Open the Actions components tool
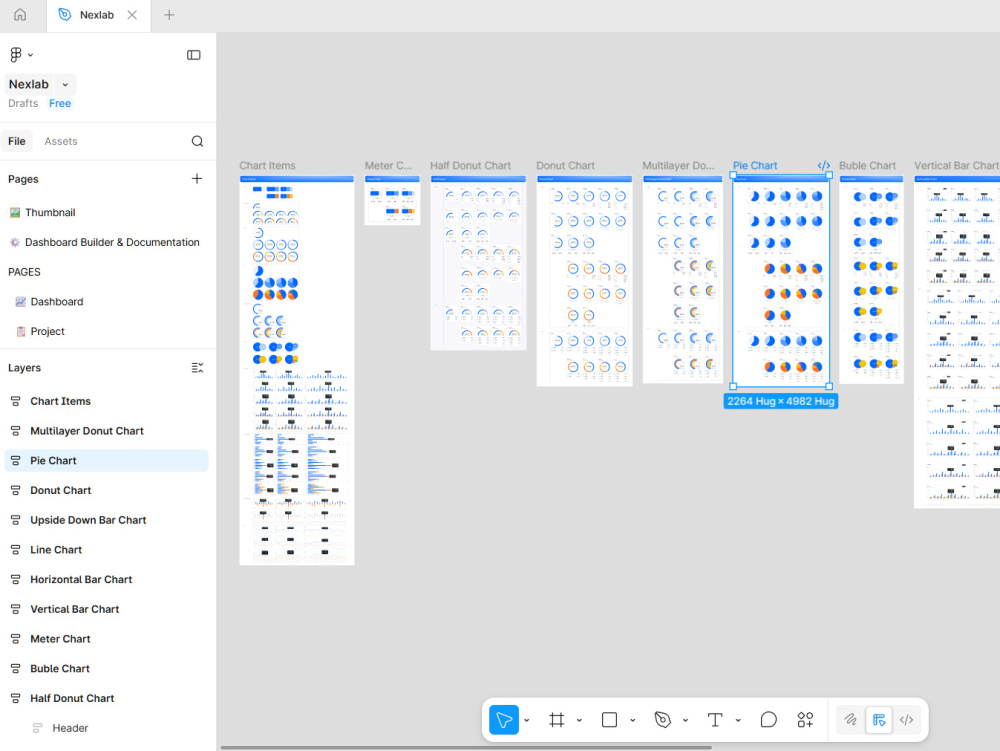The image size is (1000, 751). click(x=805, y=720)
